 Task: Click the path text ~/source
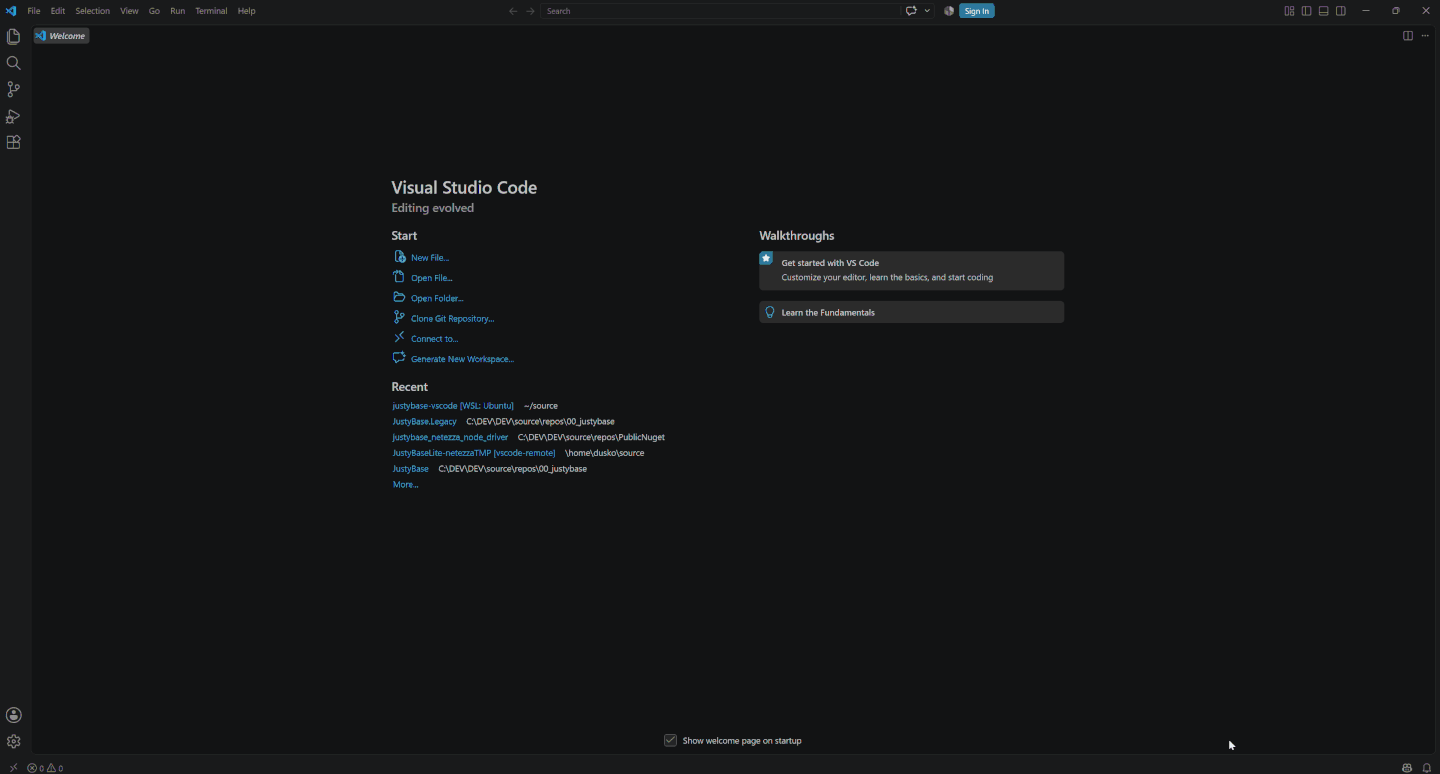[541, 406]
